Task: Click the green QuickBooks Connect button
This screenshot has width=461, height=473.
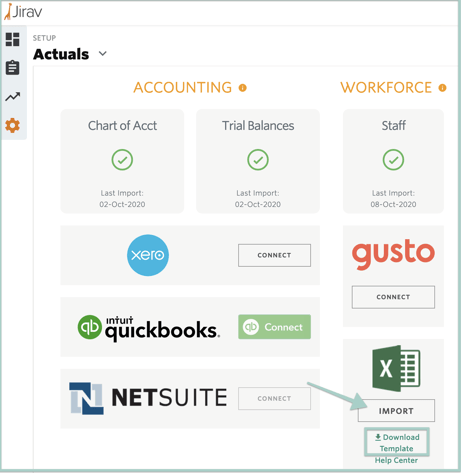Action: [274, 327]
